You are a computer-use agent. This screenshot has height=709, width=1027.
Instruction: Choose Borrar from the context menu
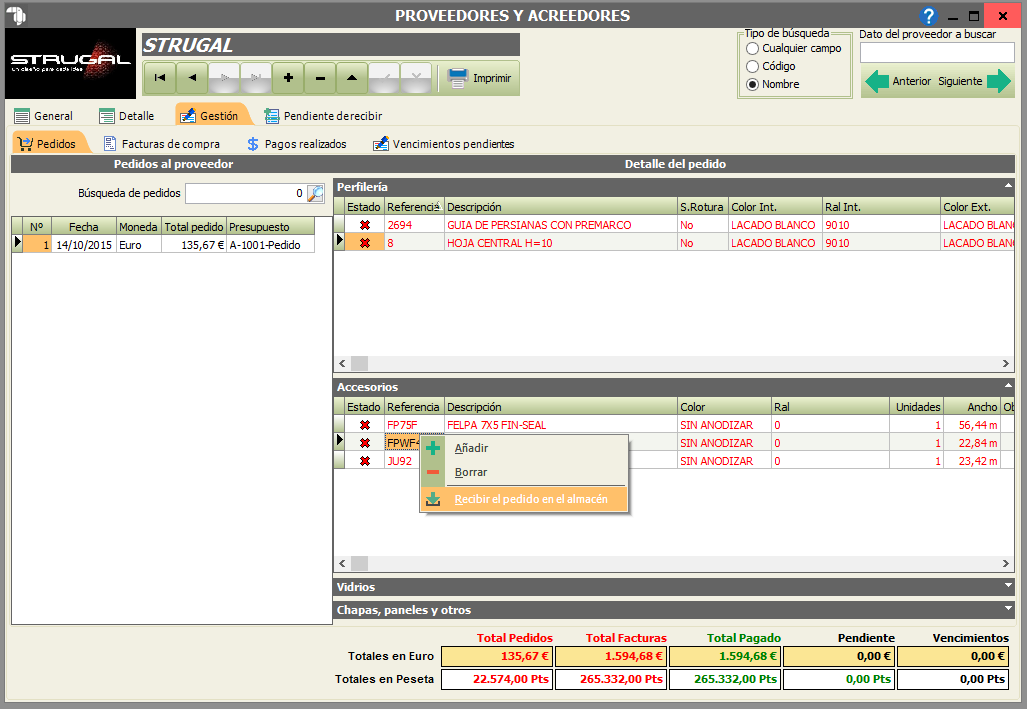(524, 472)
